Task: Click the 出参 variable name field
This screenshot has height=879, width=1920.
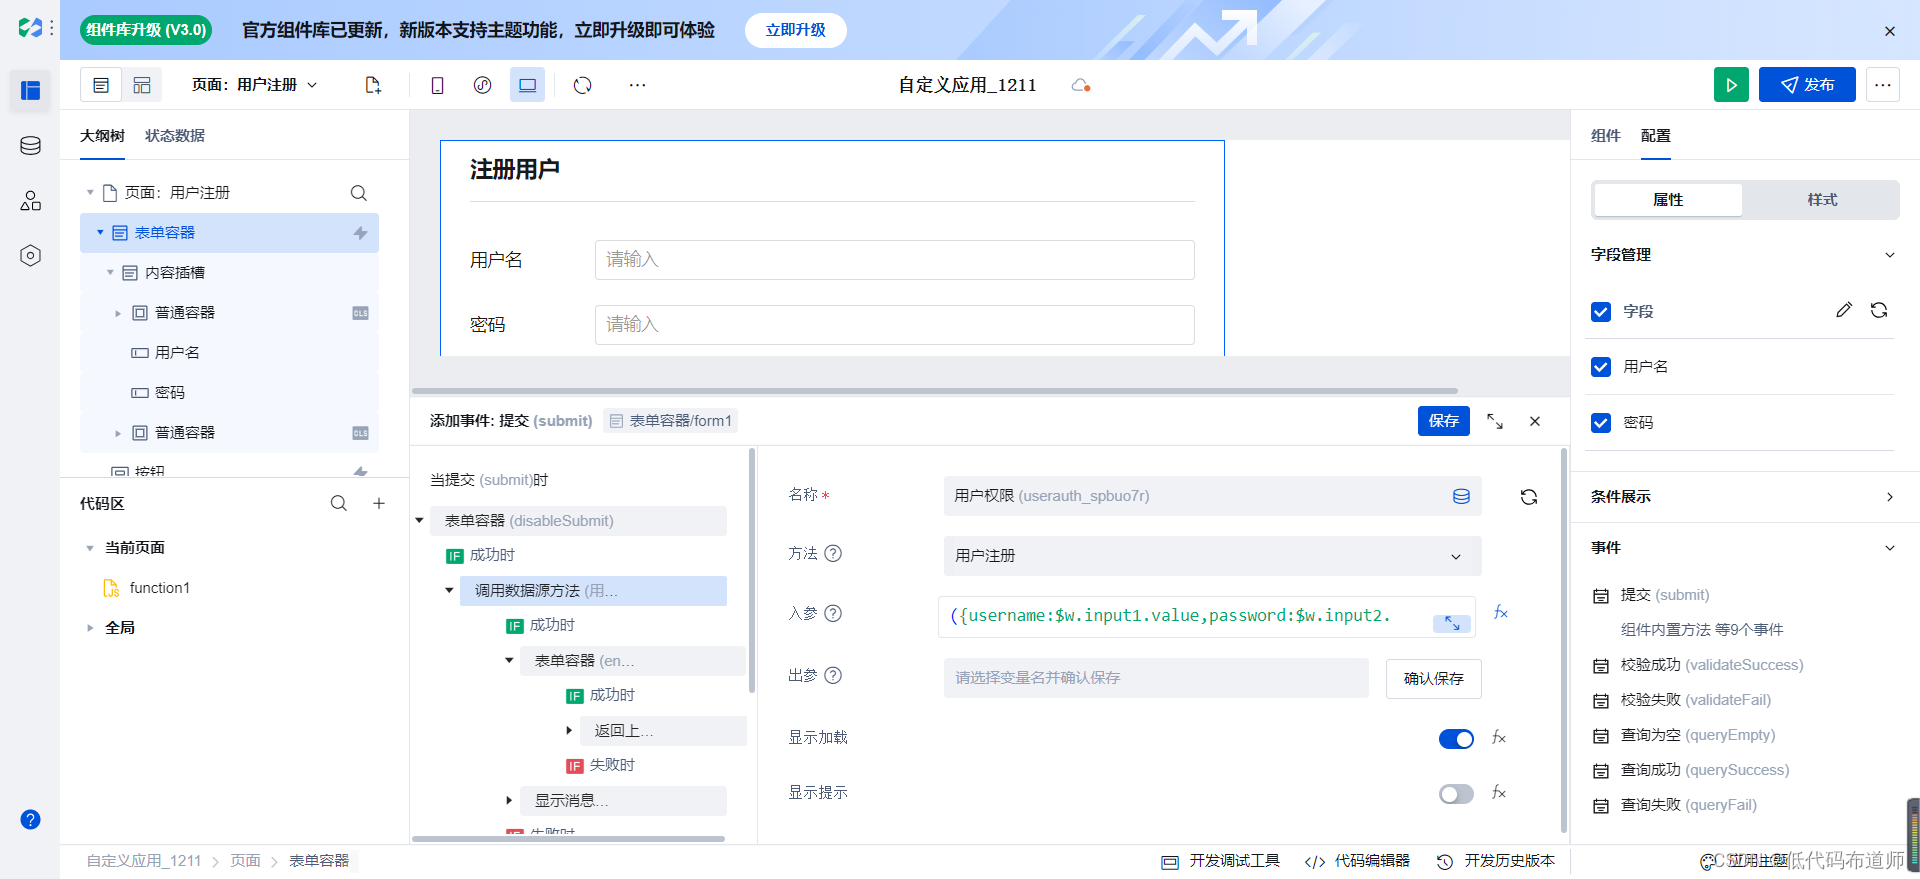Action: click(x=1156, y=678)
